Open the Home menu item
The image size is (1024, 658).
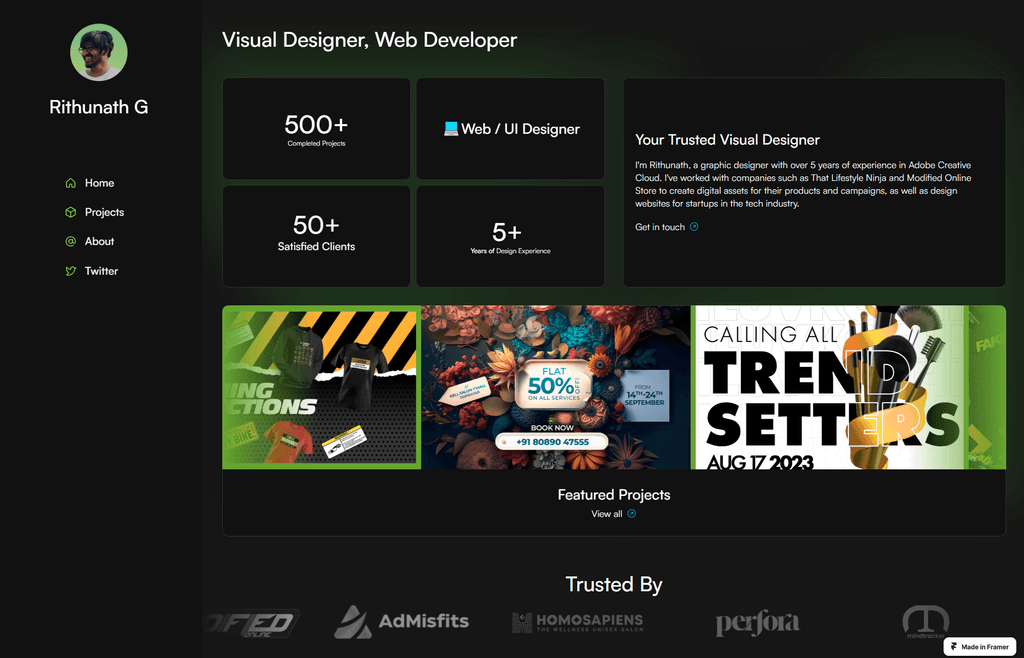(x=90, y=183)
